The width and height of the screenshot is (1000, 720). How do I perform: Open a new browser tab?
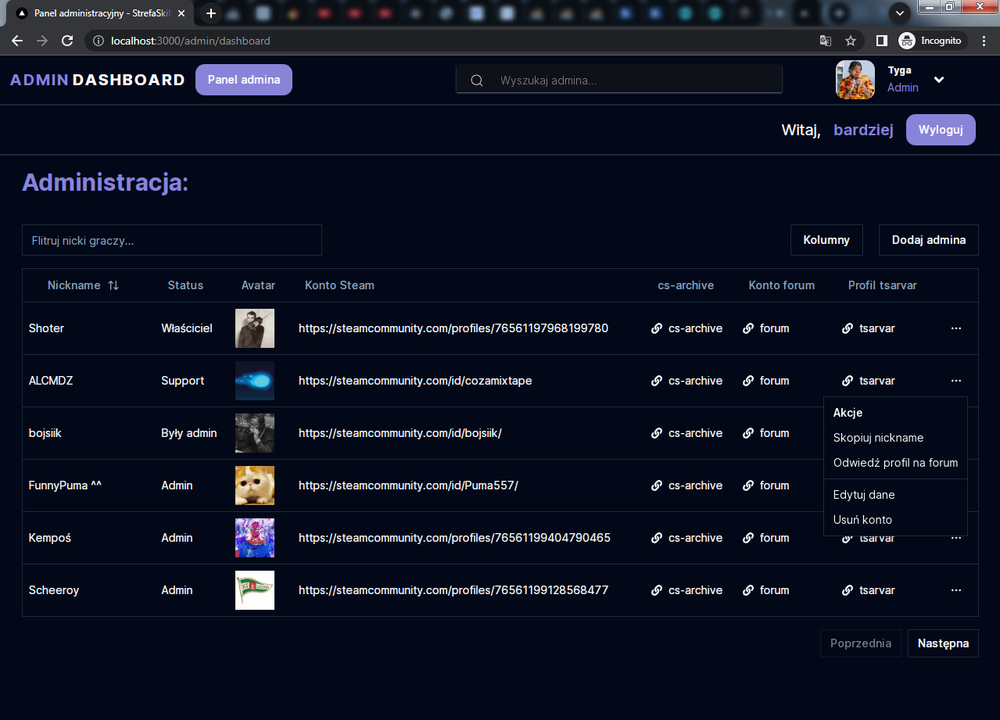click(210, 13)
